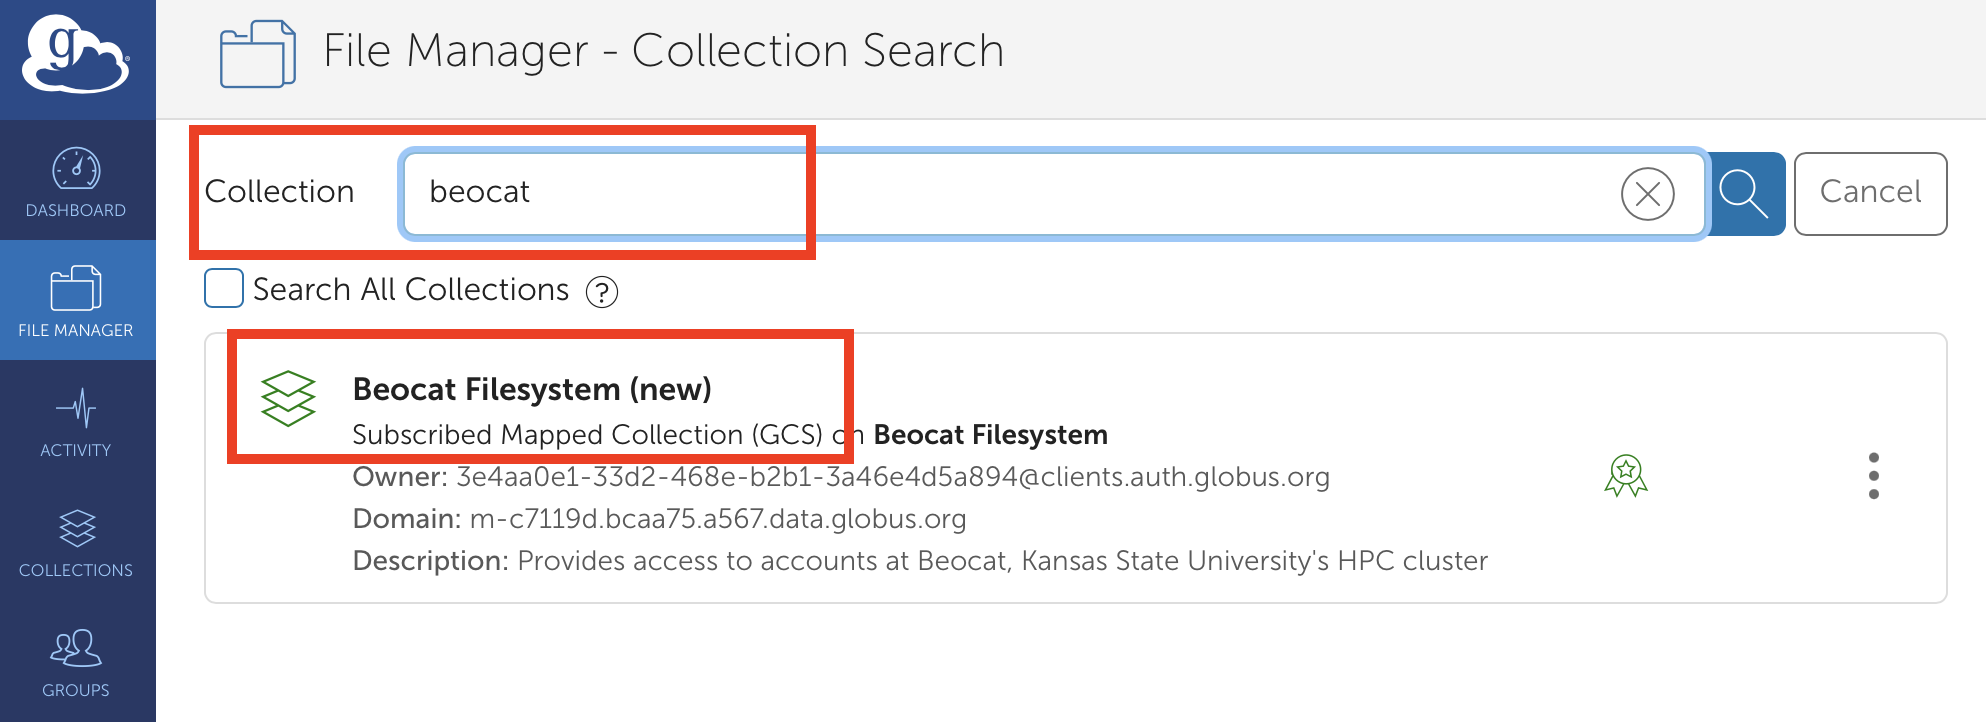
Task: Select the Beocat Filesystem (new) collection
Action: [x=531, y=389]
